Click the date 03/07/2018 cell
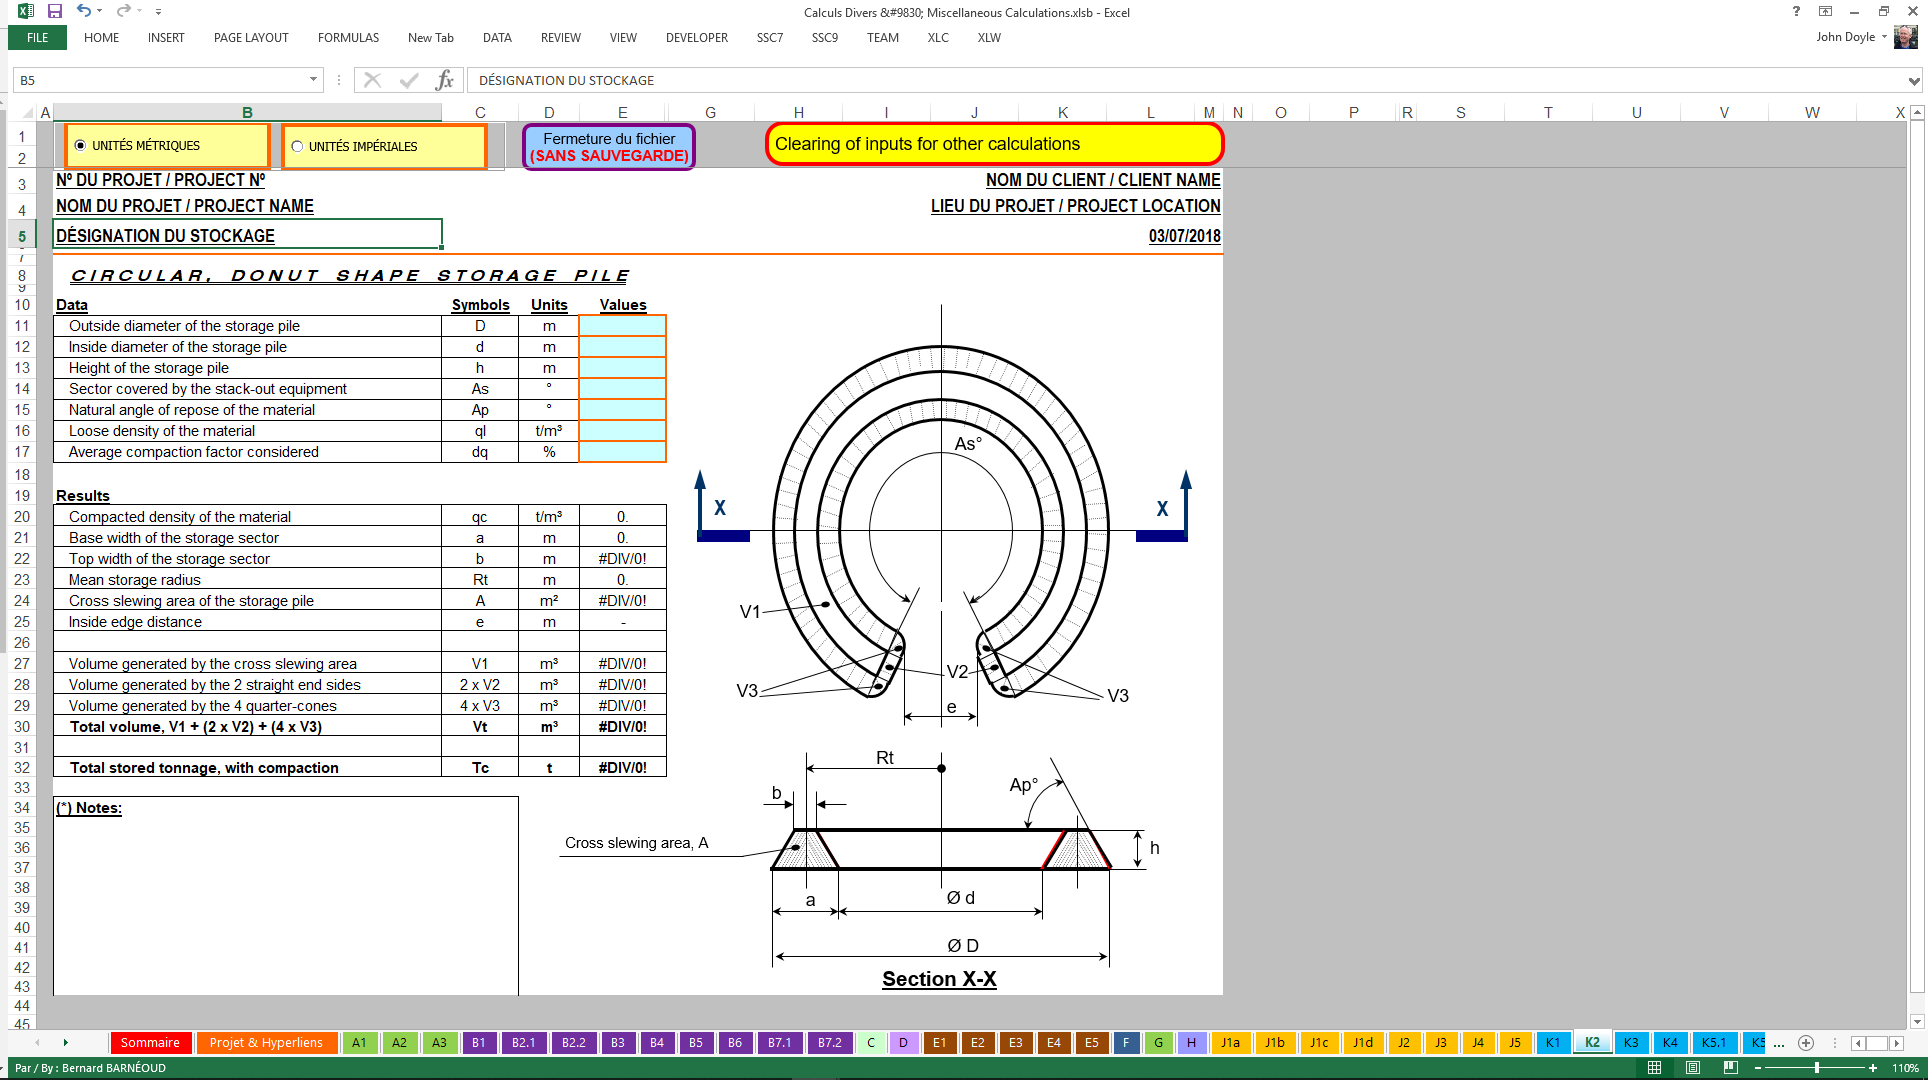This screenshot has height=1080, width=1928. 1184,236
